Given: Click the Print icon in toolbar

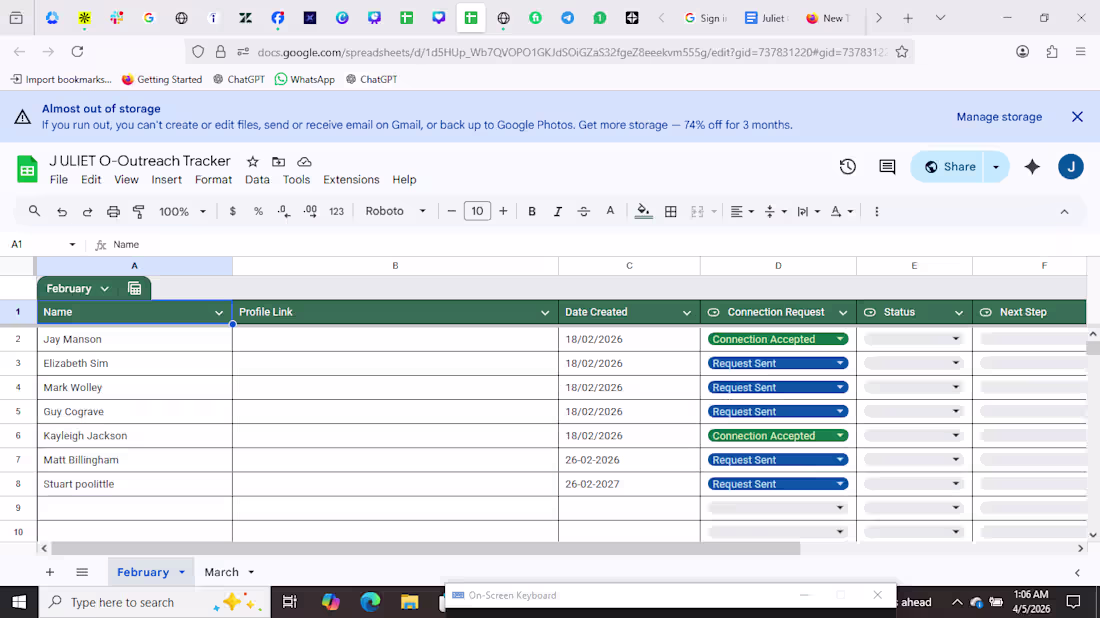Looking at the screenshot, I should pos(113,212).
